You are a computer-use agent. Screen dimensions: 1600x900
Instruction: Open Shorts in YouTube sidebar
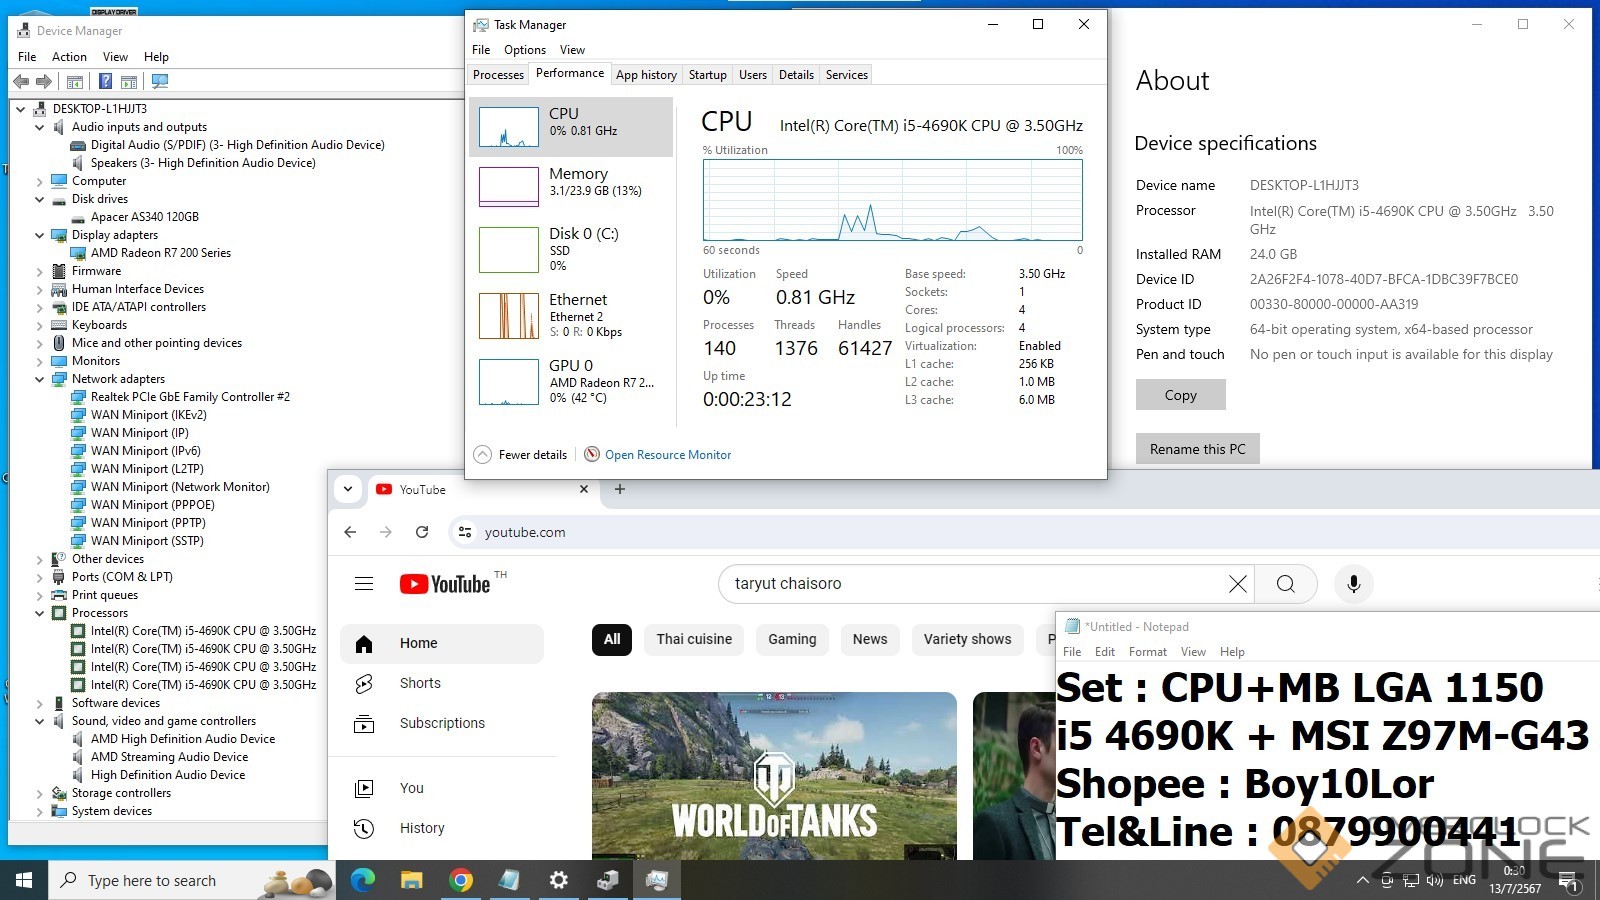click(420, 683)
